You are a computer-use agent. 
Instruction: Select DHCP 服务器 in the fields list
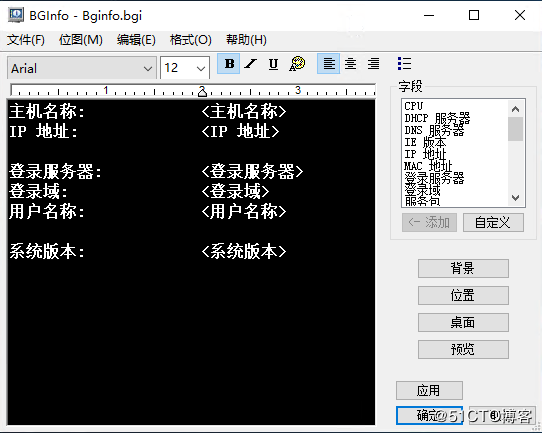coord(437,118)
